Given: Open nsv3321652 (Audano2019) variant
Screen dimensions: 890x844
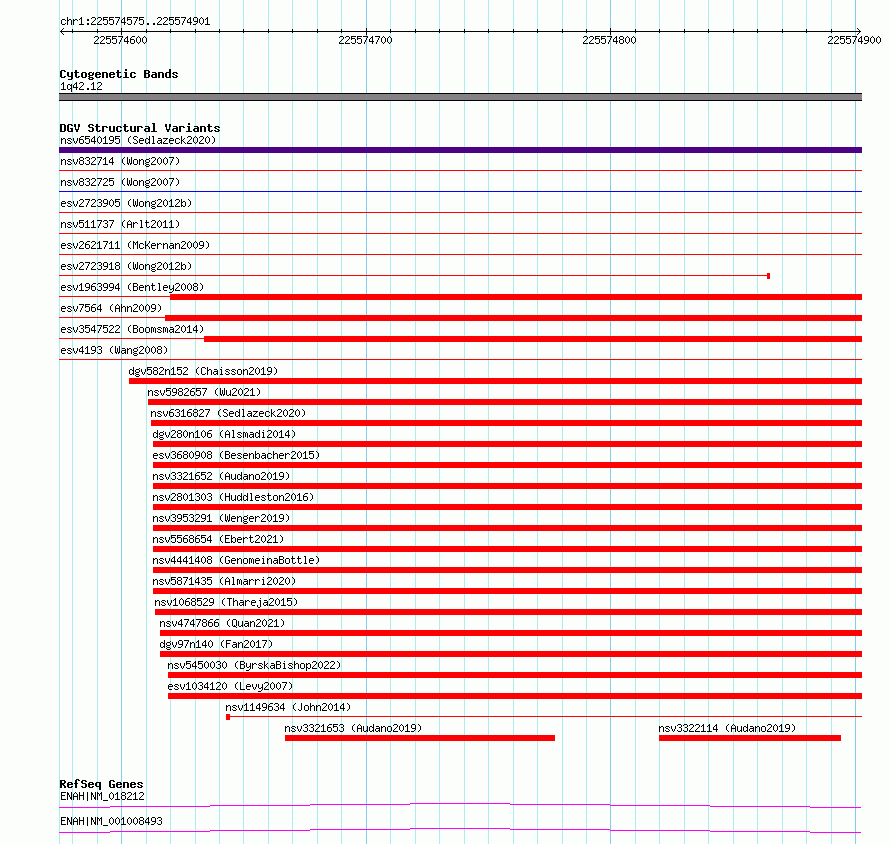Looking at the screenshot, I should pos(221,476).
